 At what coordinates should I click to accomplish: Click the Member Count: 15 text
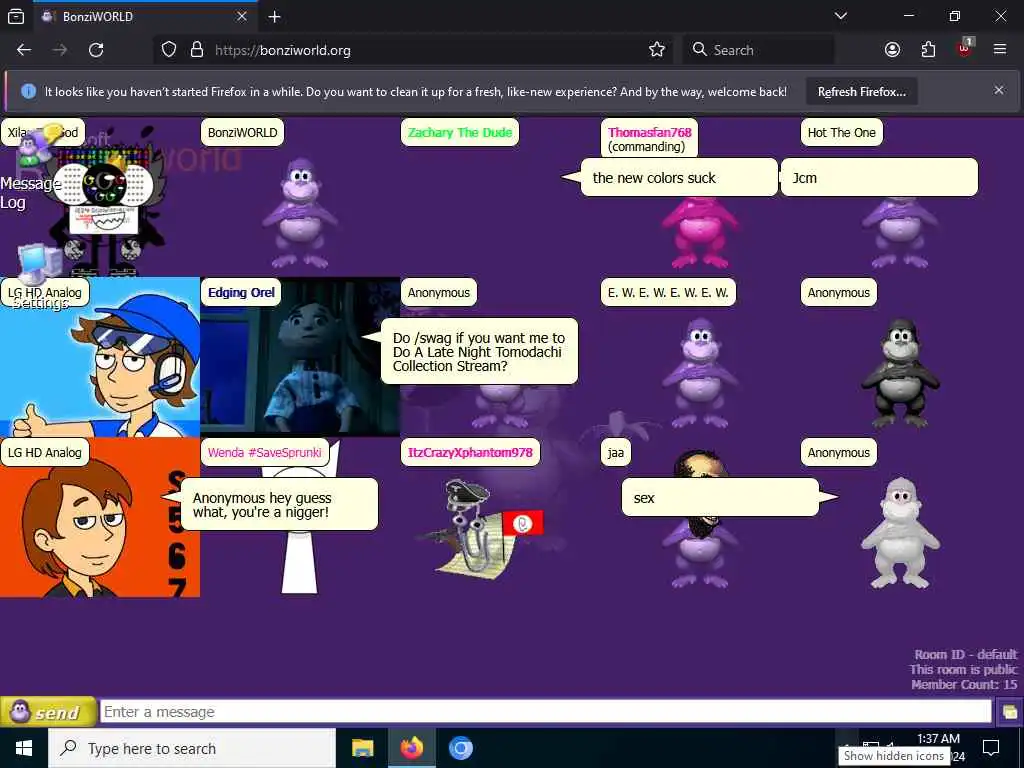coord(964,684)
